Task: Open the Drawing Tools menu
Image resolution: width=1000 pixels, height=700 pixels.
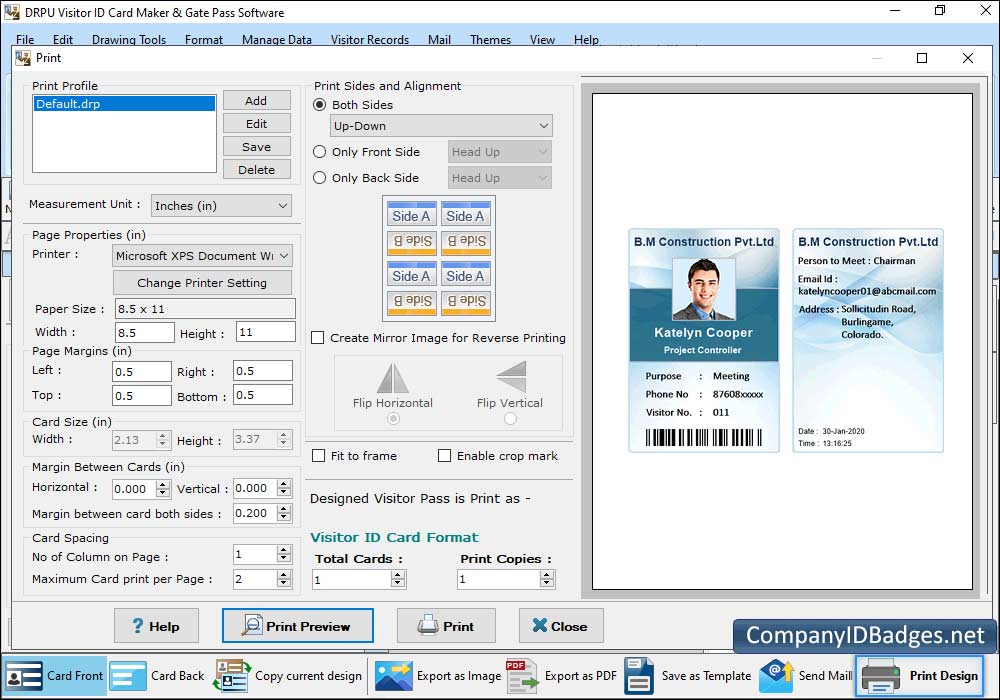Action: 129,40
